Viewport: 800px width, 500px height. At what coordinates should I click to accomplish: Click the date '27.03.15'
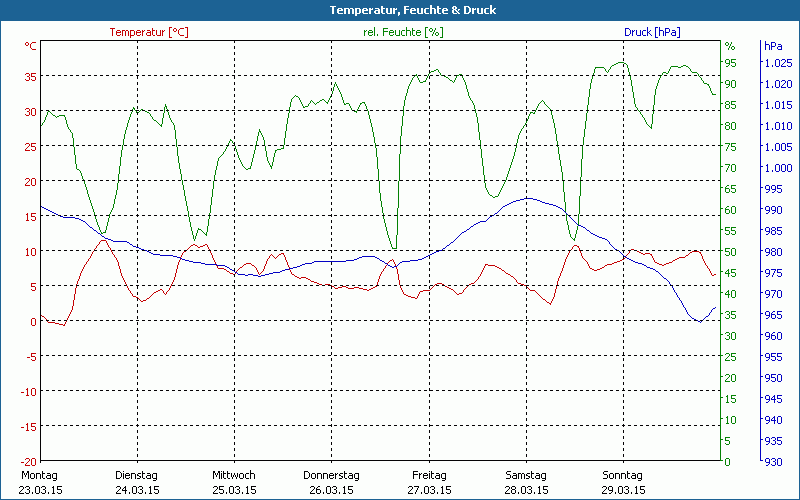click(x=429, y=490)
